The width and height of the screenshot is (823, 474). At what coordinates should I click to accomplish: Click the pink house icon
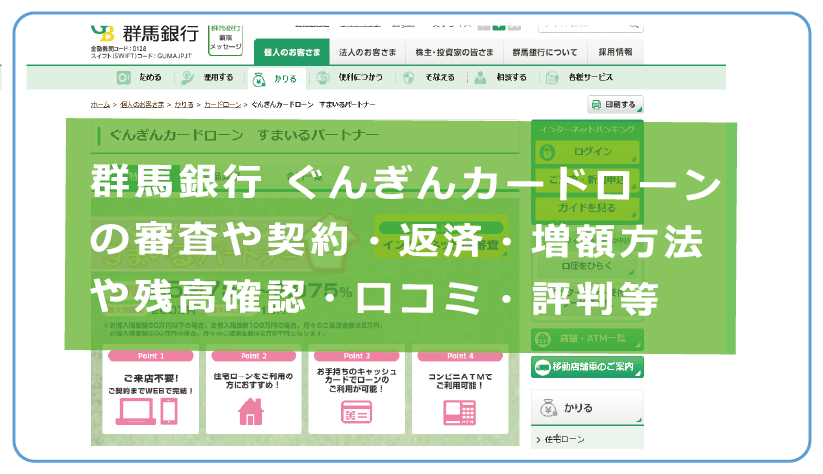click(x=251, y=412)
